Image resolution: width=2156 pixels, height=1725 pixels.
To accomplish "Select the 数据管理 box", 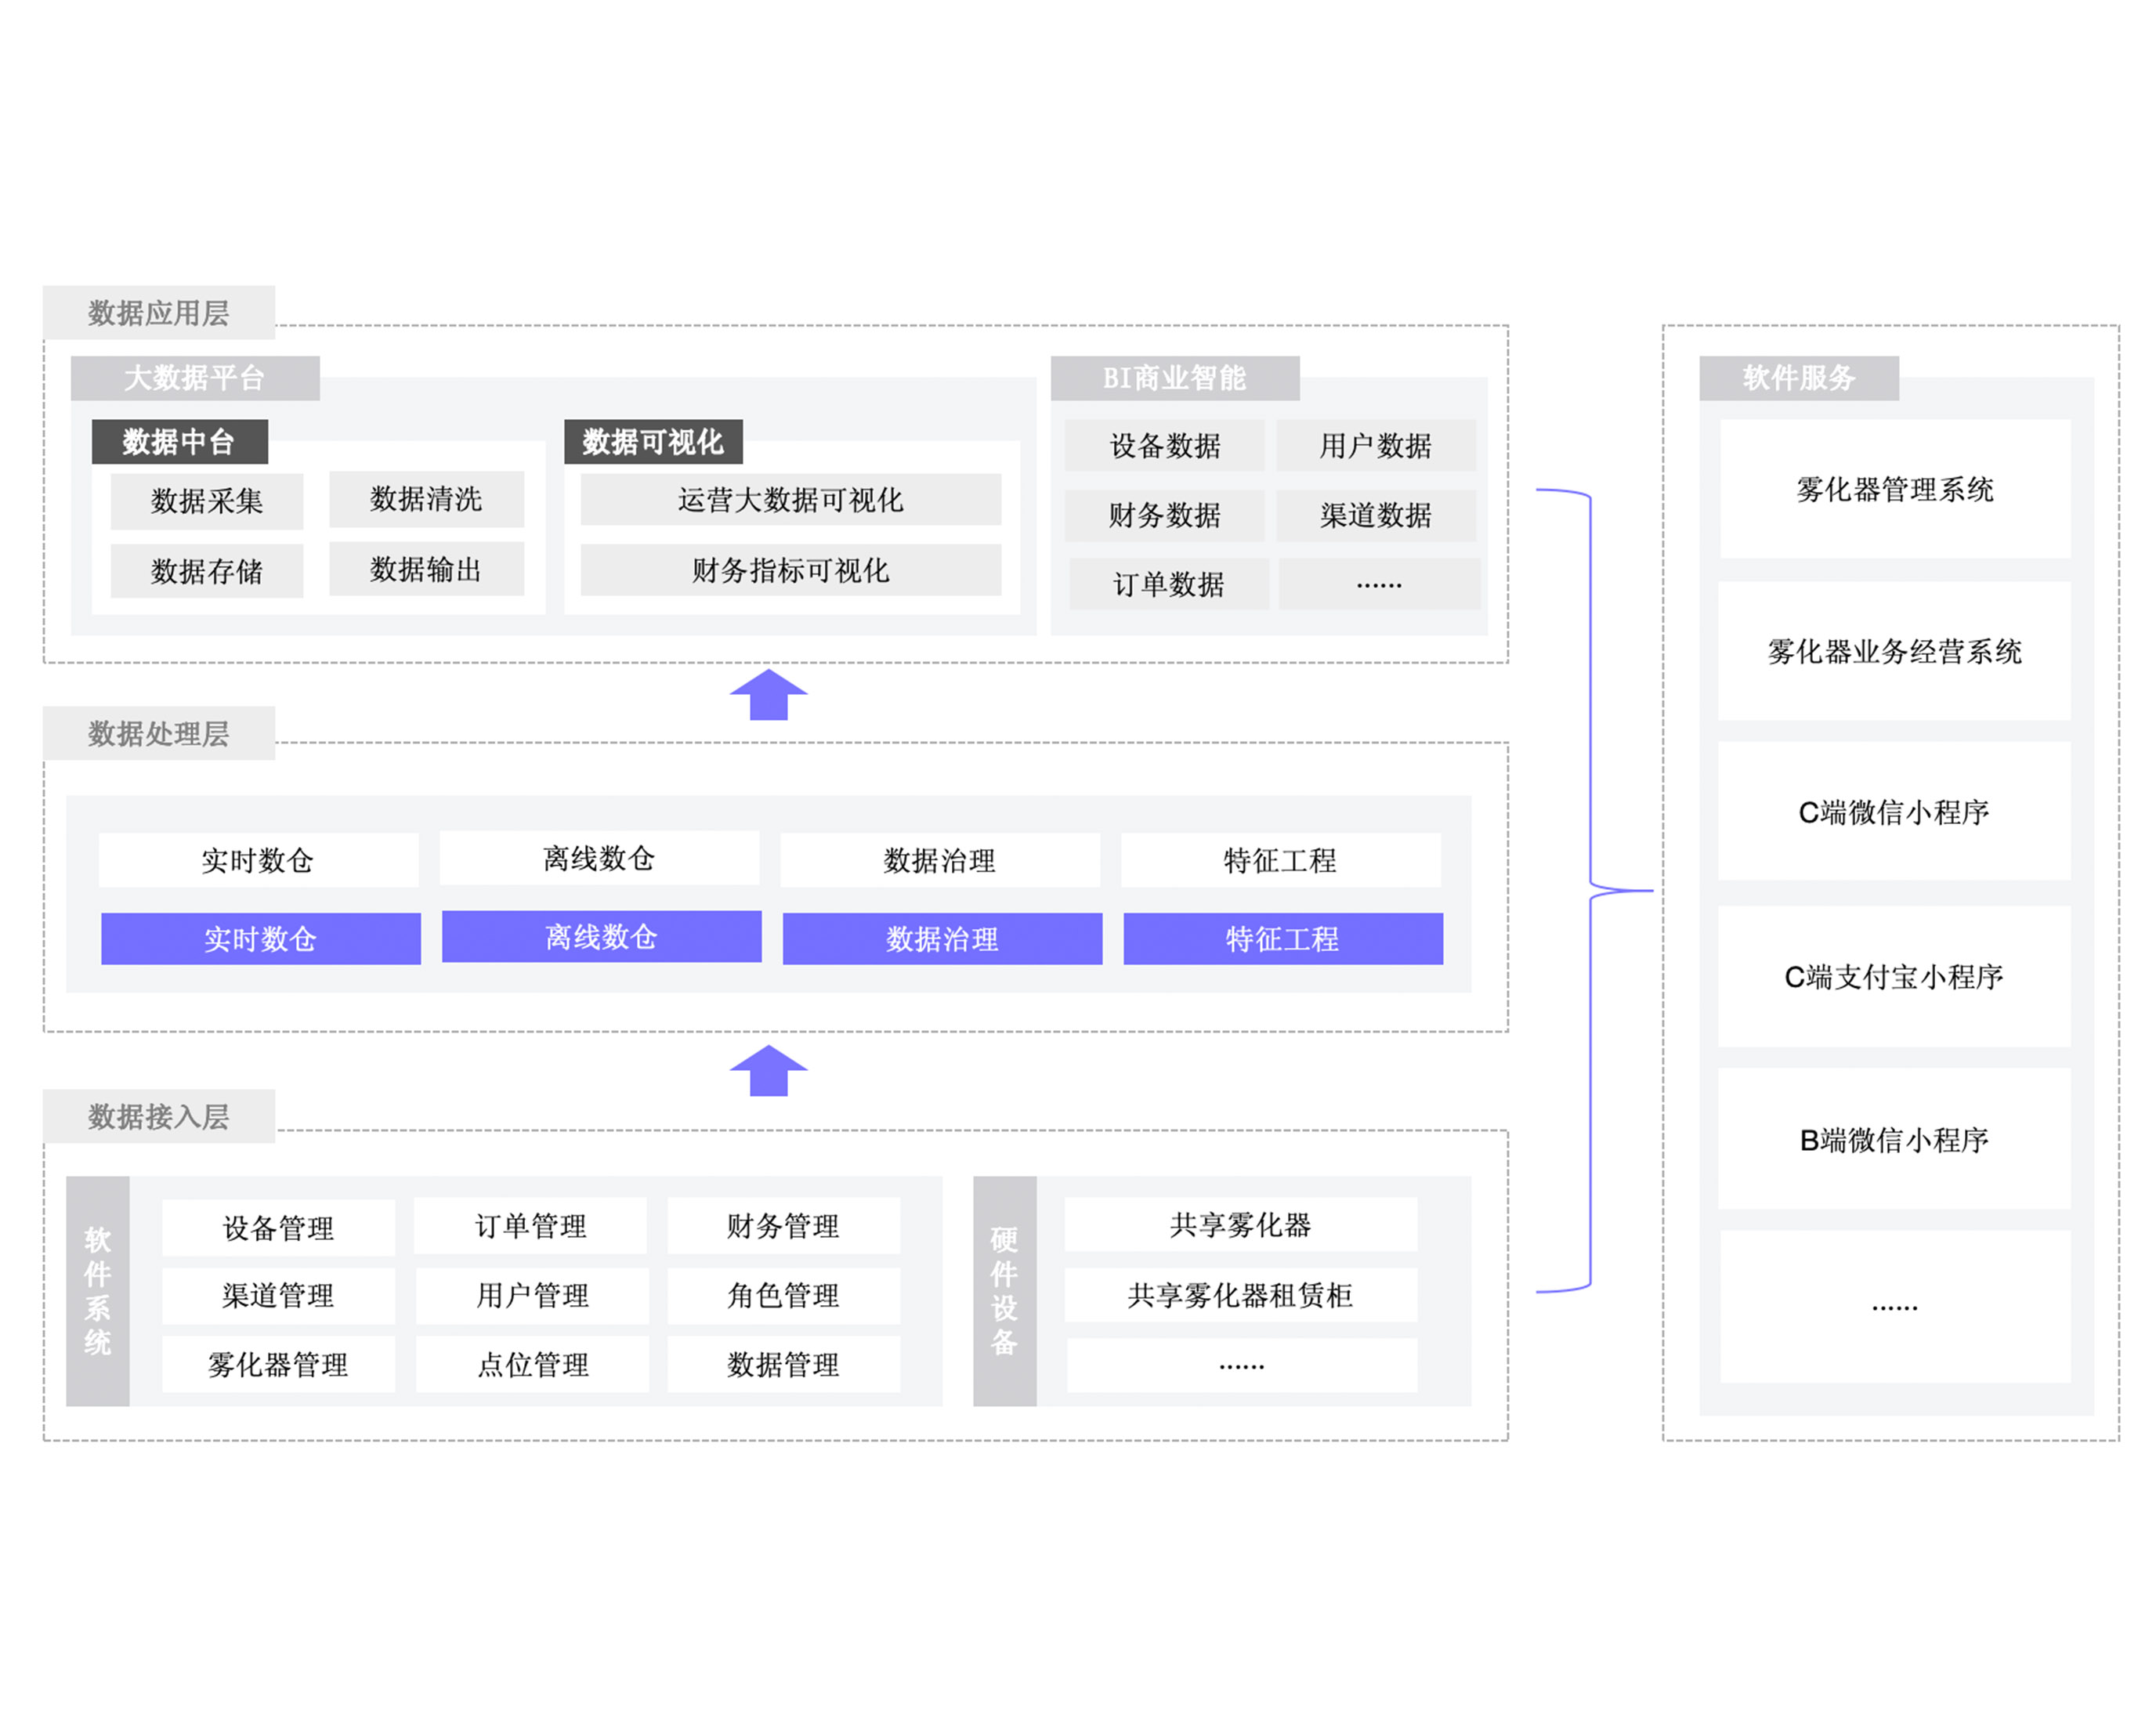I will pos(784,1365).
